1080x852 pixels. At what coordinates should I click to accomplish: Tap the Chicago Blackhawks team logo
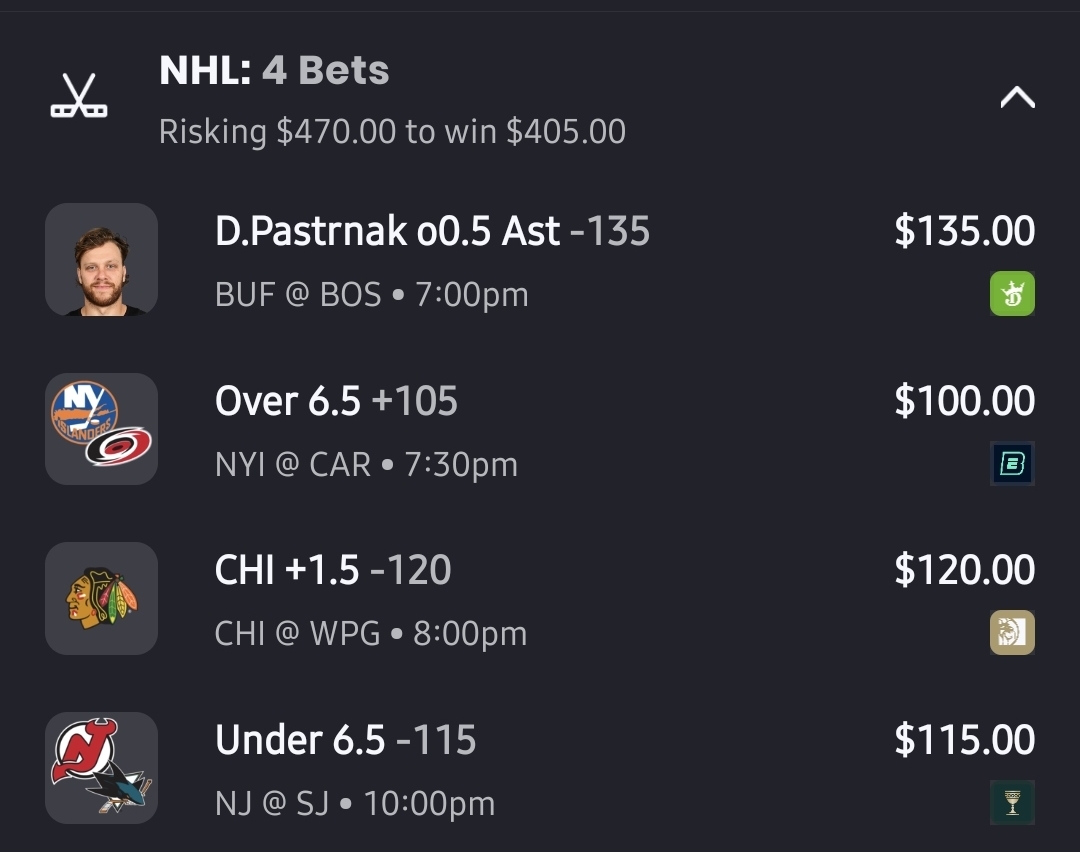pos(101,598)
